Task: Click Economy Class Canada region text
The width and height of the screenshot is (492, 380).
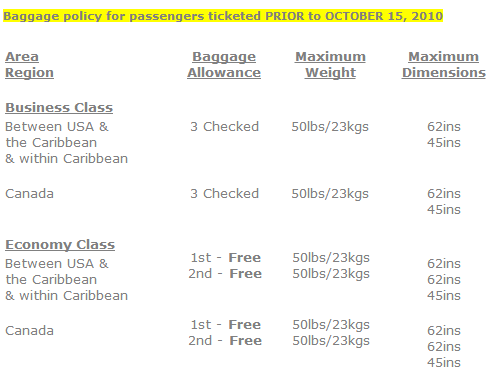Action: pyautogui.click(x=29, y=331)
